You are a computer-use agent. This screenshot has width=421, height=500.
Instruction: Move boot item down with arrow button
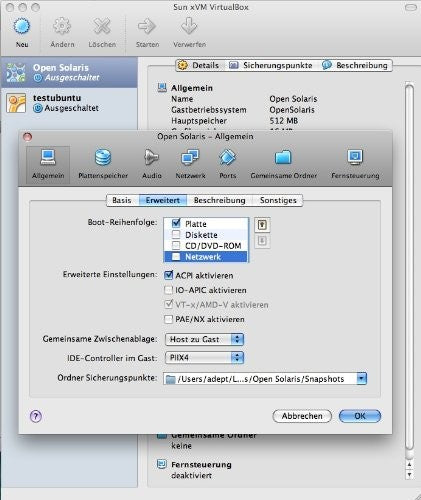262,241
